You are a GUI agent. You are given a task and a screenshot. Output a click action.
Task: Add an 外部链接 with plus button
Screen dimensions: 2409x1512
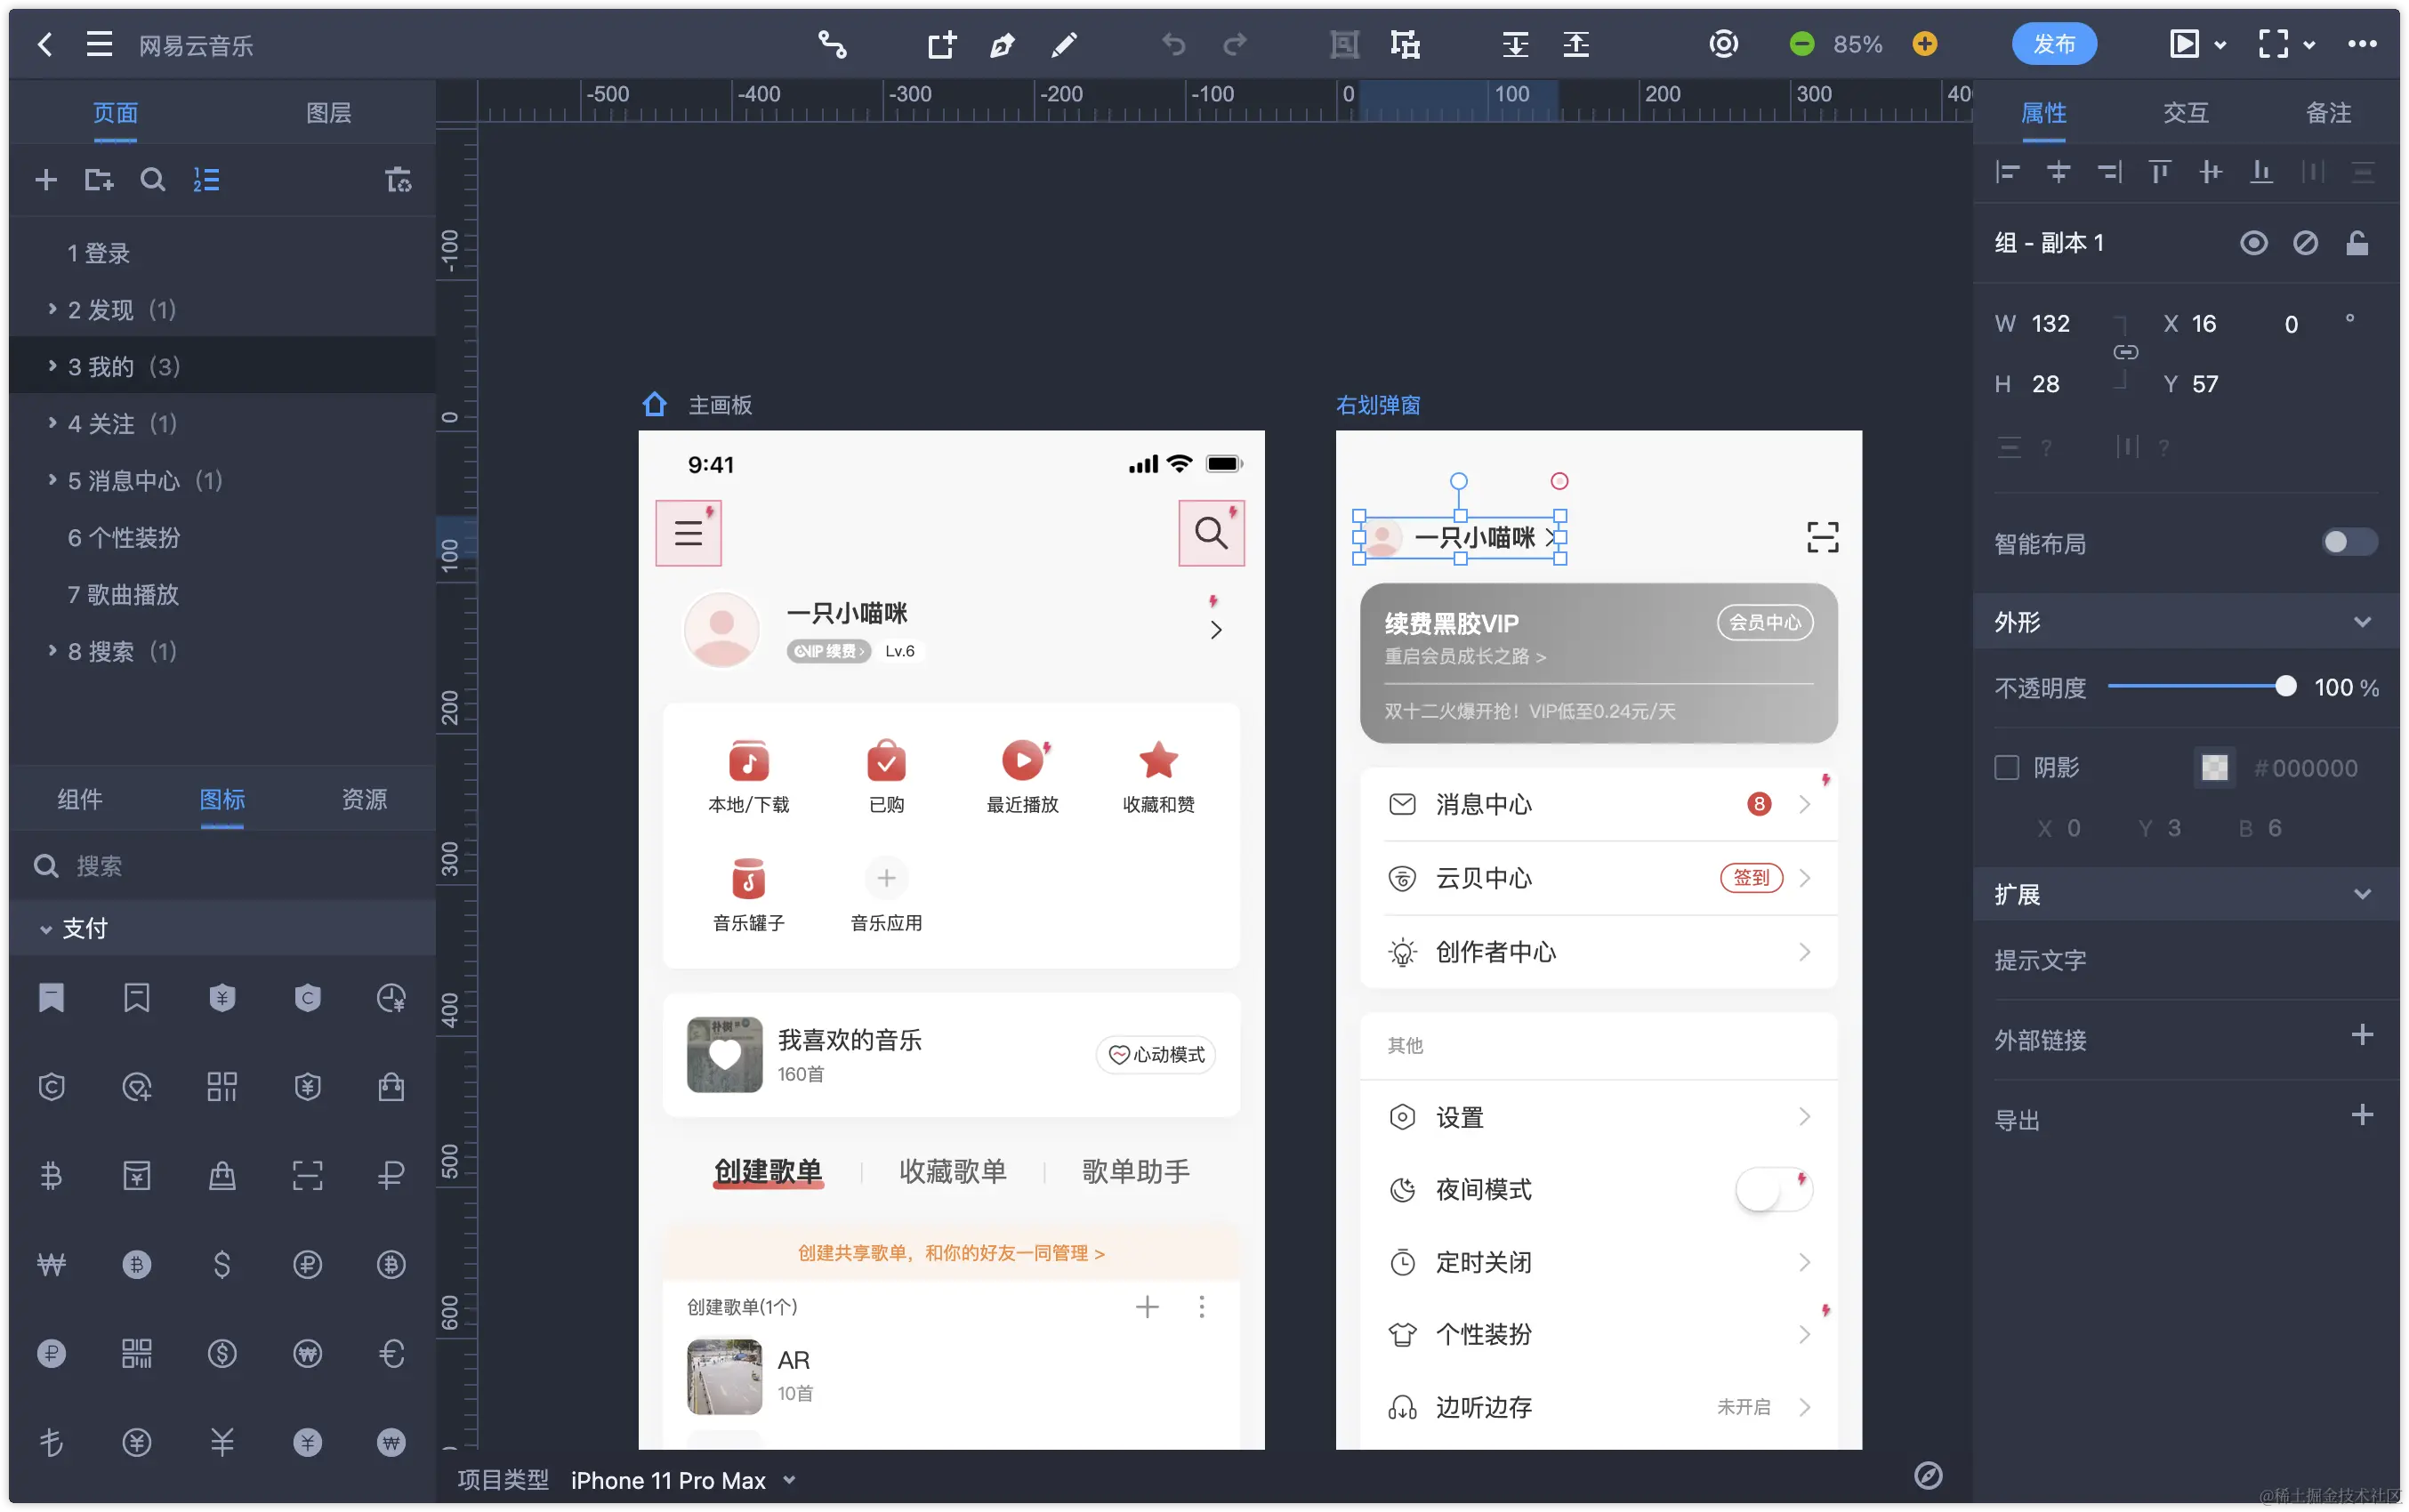click(2362, 1035)
